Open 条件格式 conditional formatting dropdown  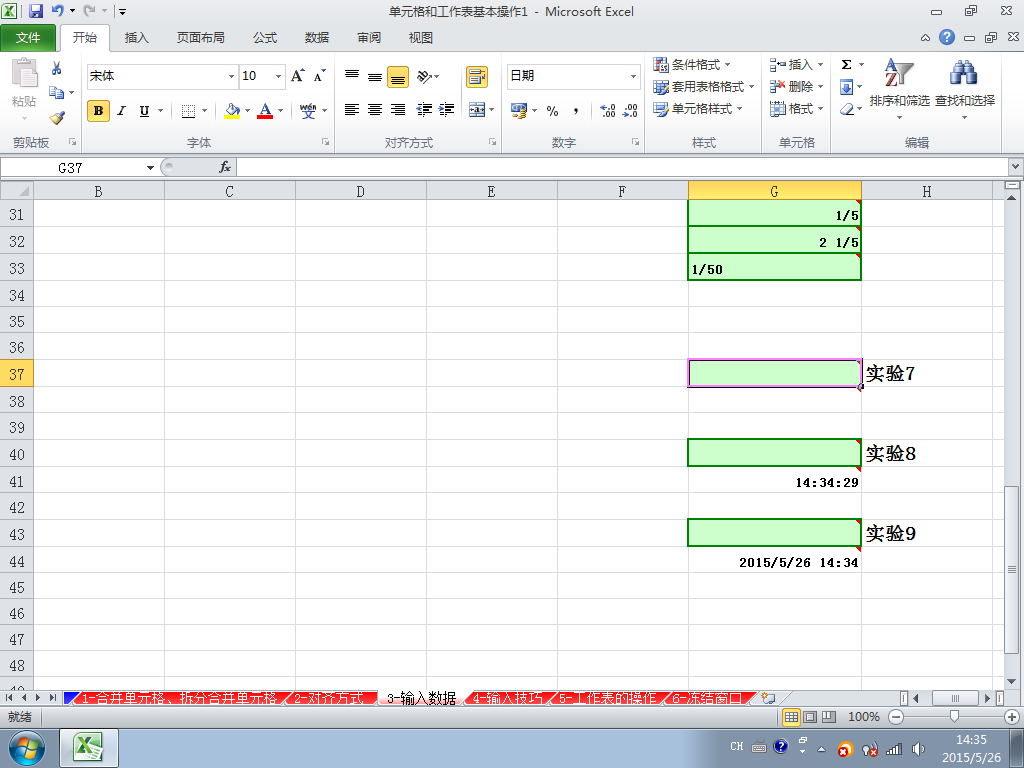(692, 64)
